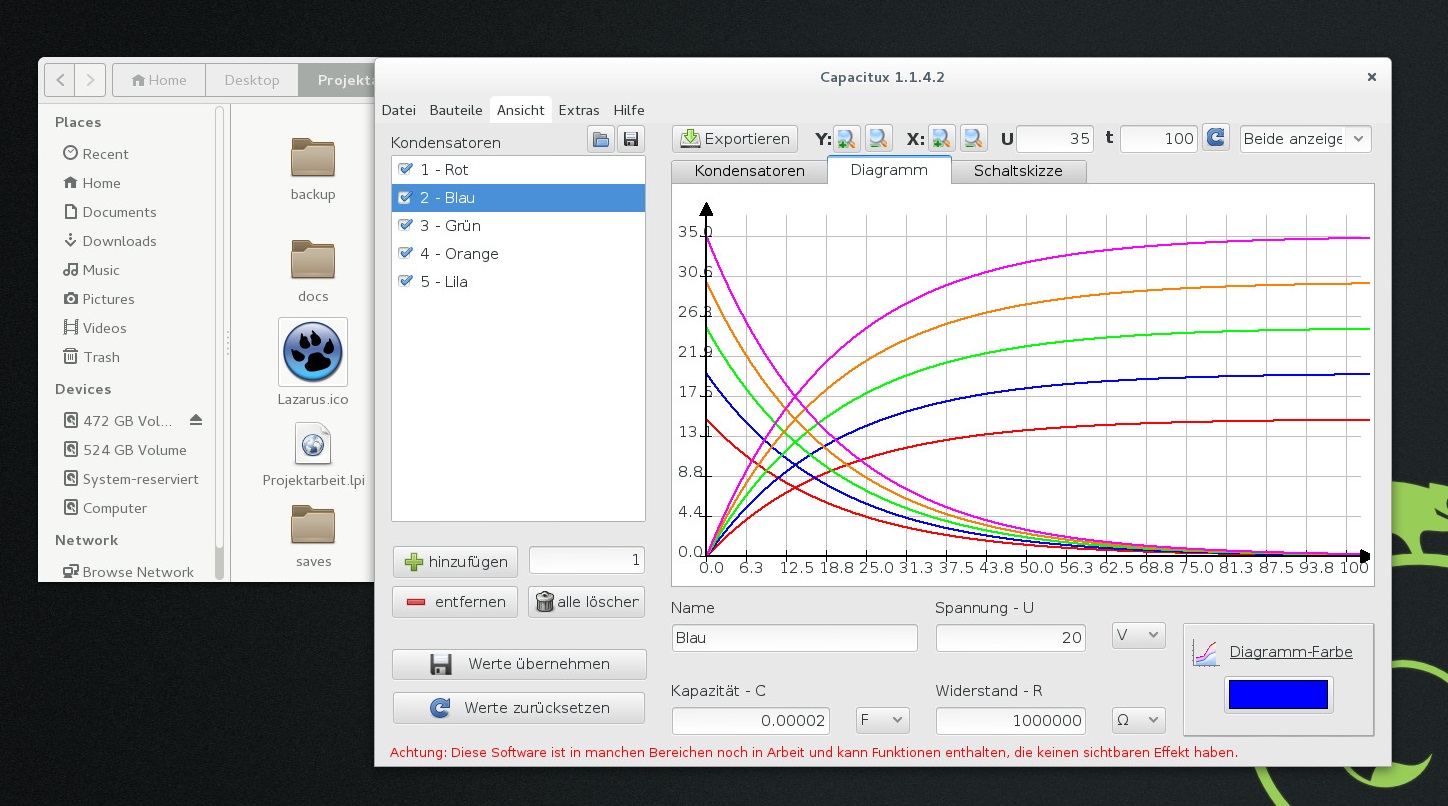
Task: Click the Name input field containing Blau
Action: point(794,638)
